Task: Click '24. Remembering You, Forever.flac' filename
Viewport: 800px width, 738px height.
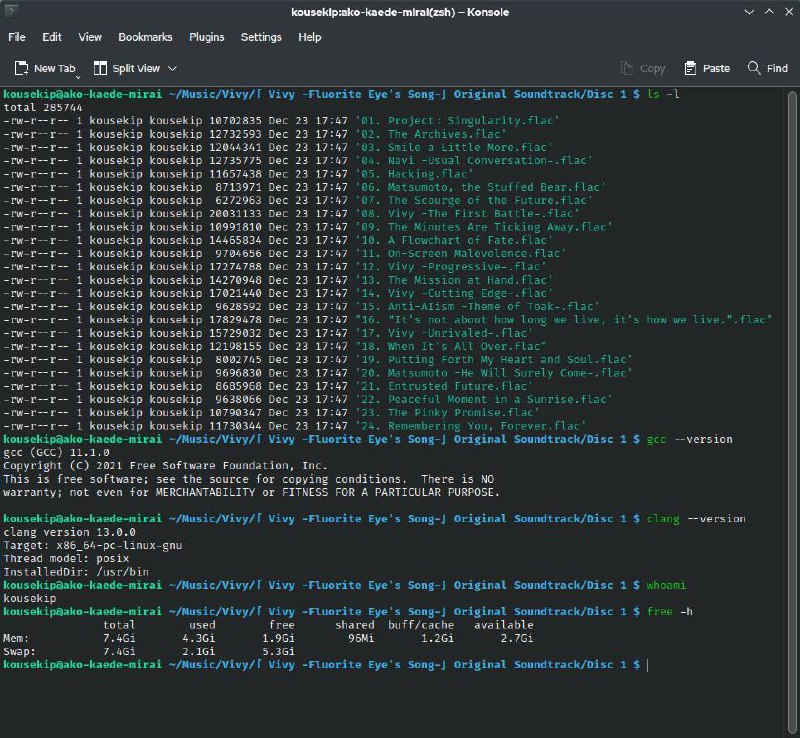Action: tap(471, 426)
